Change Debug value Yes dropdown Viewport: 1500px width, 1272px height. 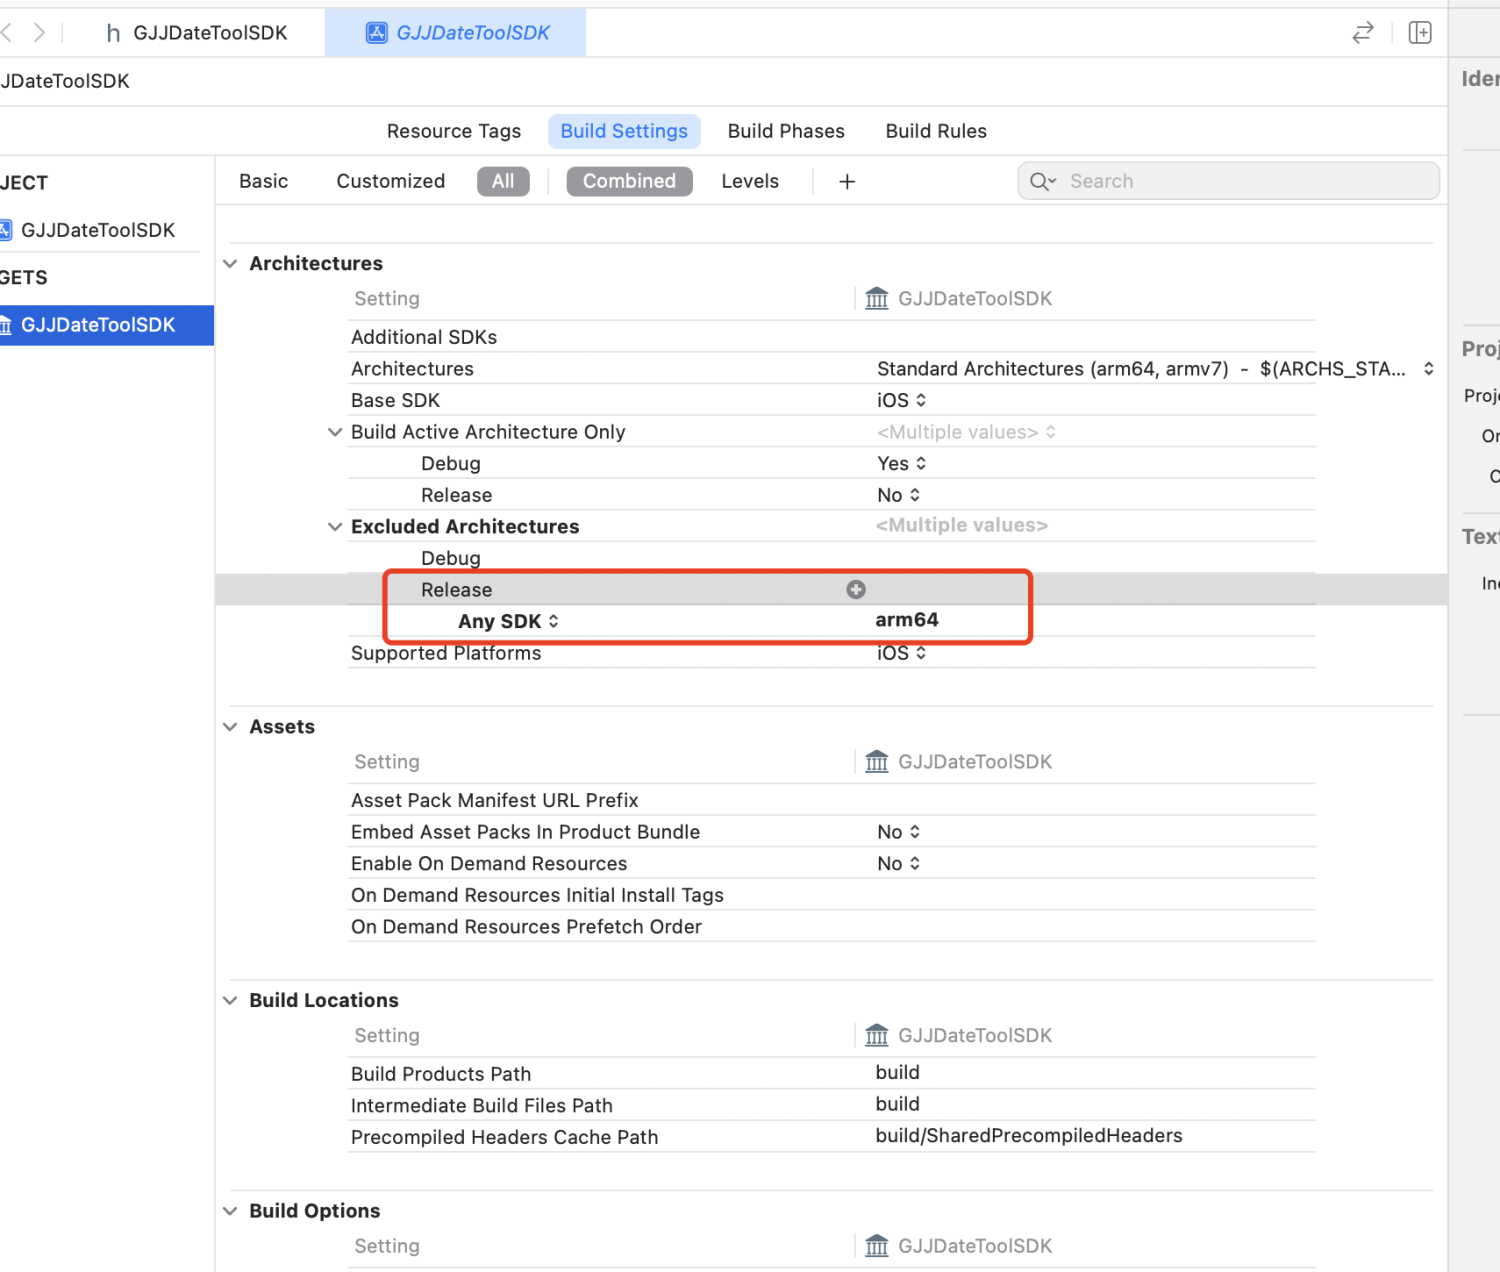click(x=902, y=463)
